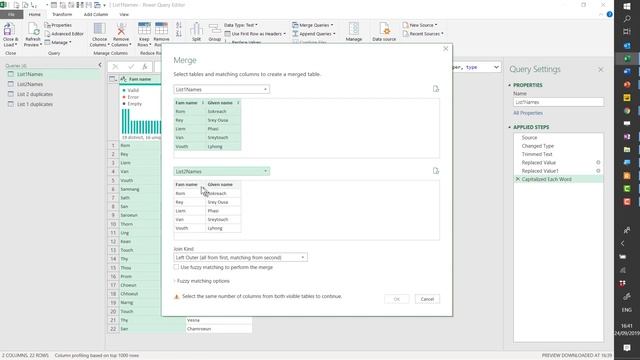This screenshot has height=360, width=640.
Task: Select Fam name column in first table
Action: [189, 103]
